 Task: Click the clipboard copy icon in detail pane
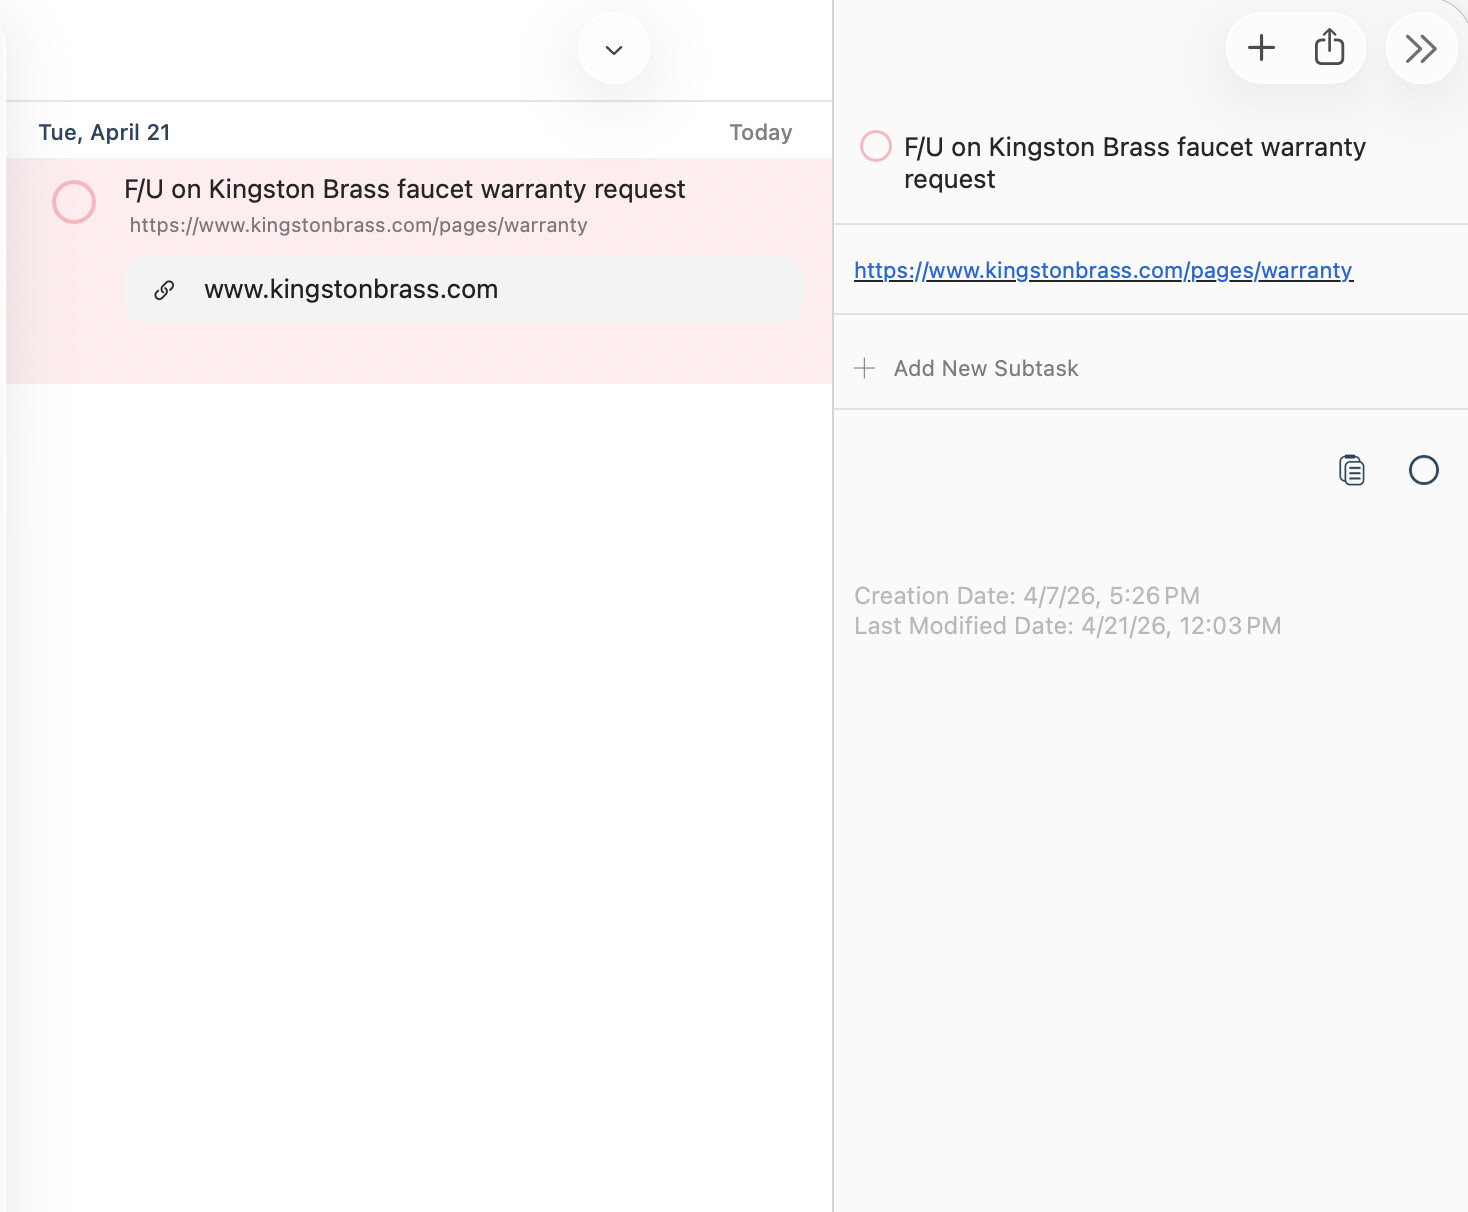point(1351,470)
